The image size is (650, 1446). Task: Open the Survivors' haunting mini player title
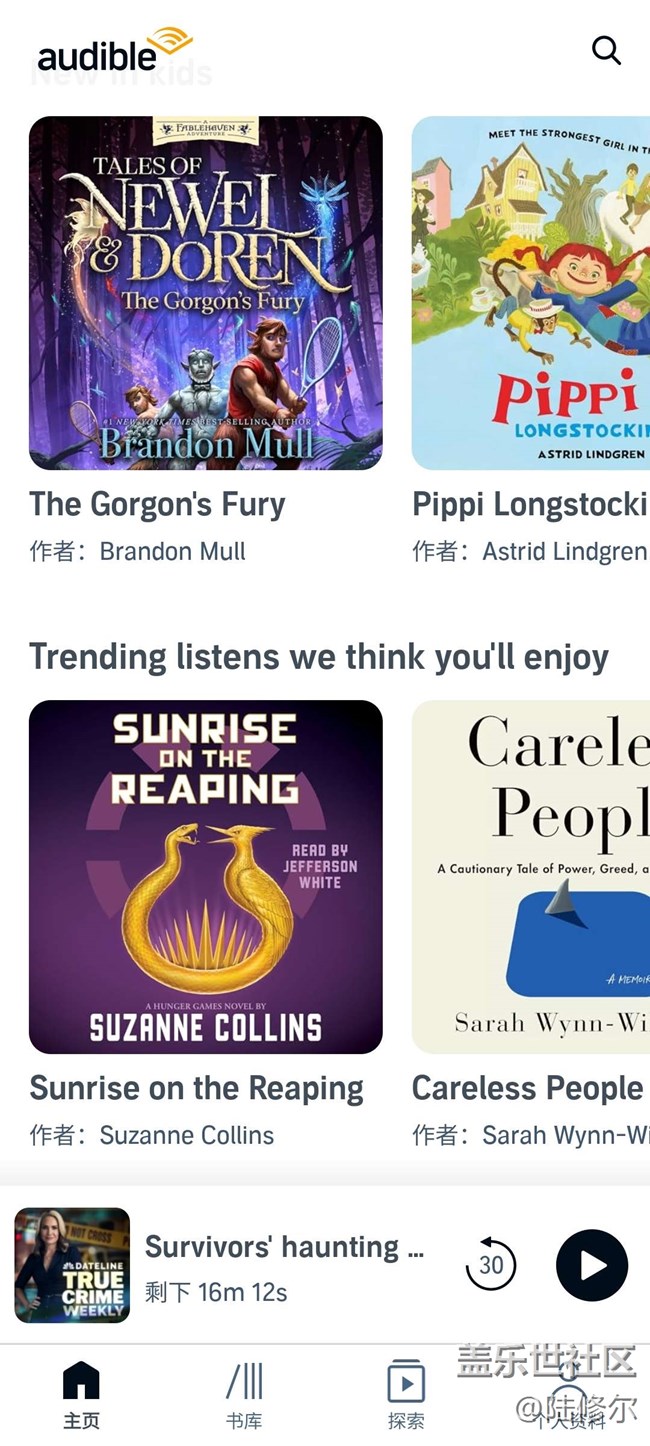(x=285, y=1247)
